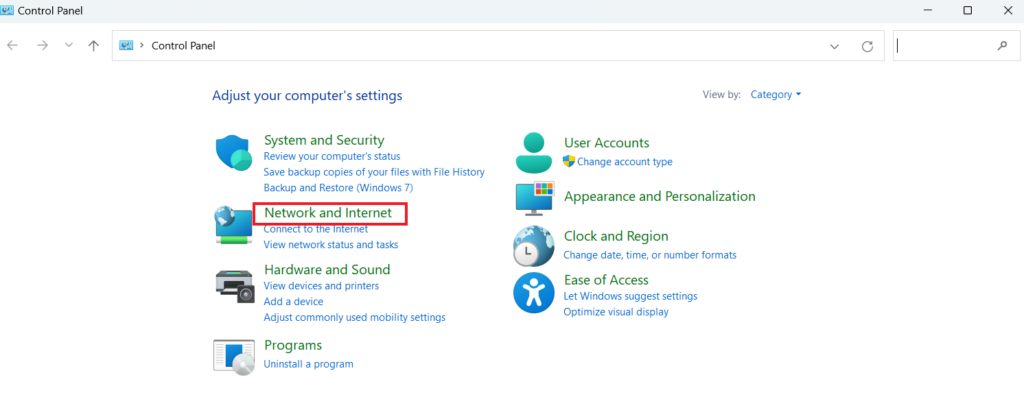Open User Accounts category

[607, 142]
